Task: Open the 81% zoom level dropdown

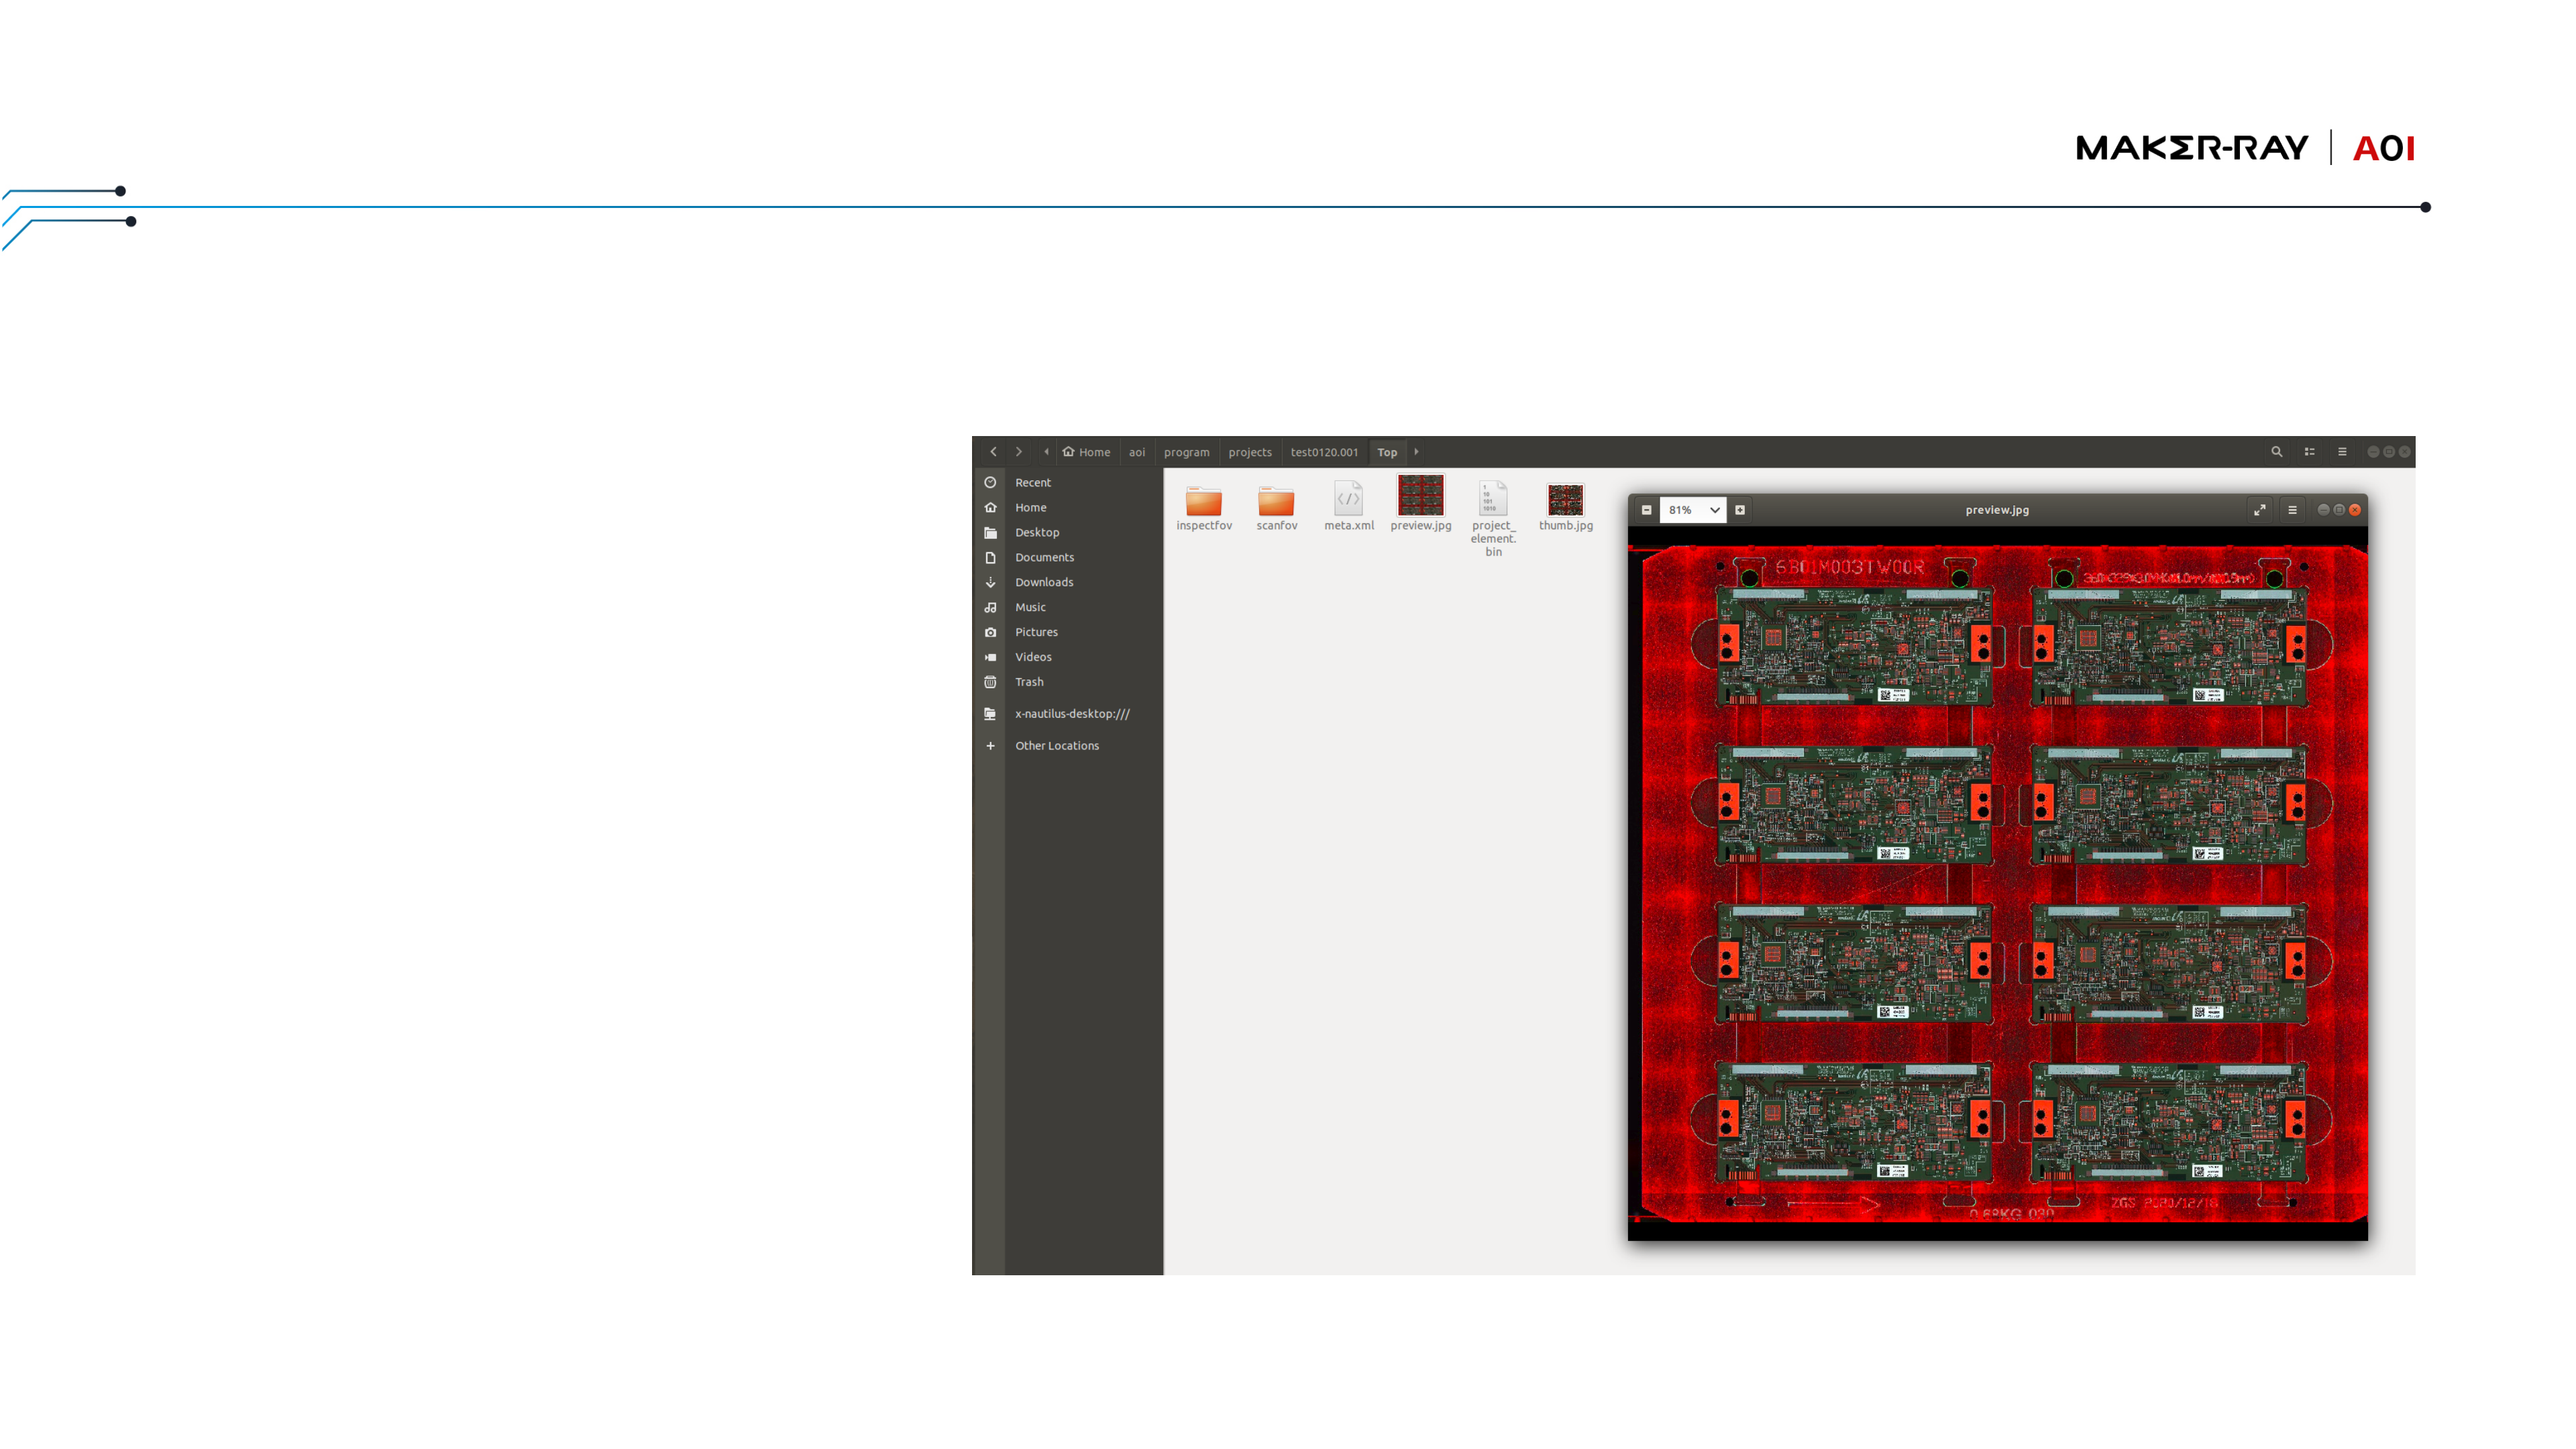Action: [x=1714, y=510]
